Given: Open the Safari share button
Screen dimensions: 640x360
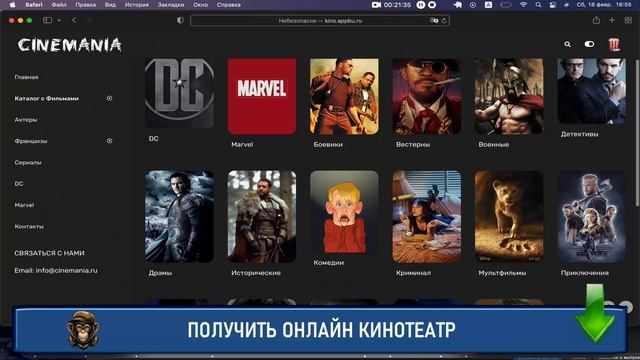Looking at the screenshot, I should (596, 20).
